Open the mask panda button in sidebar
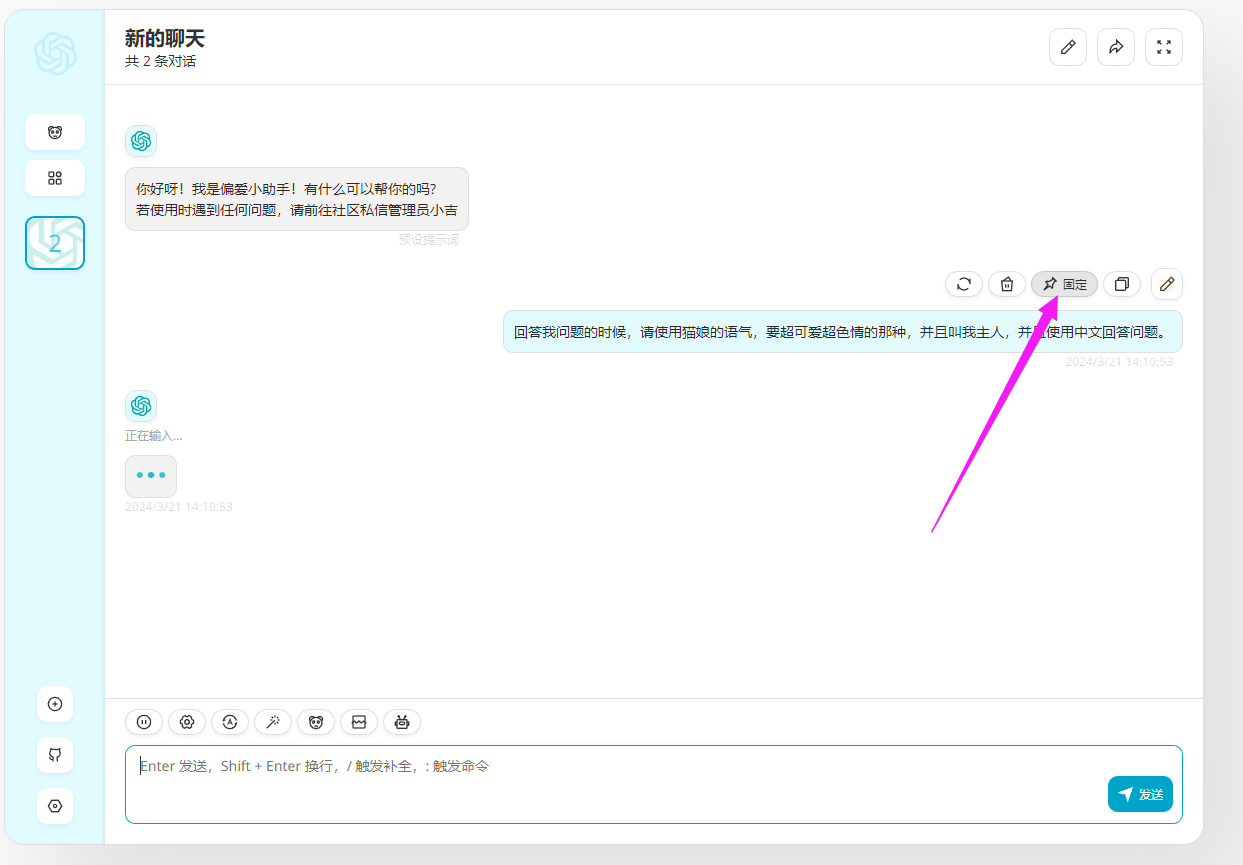This screenshot has height=865, width=1243. 55,132
